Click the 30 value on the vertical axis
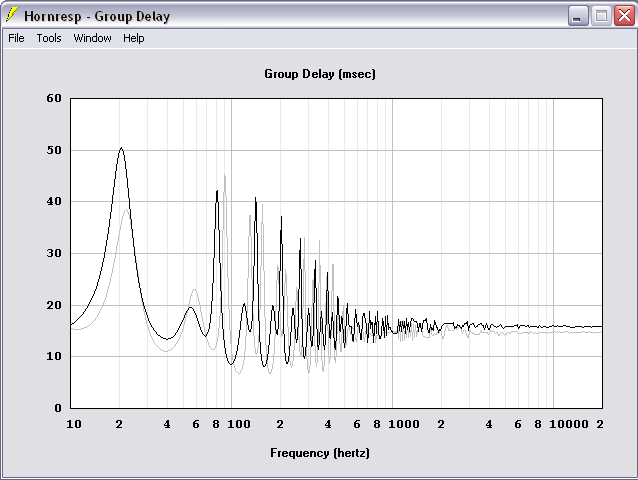This screenshot has width=638, height=480. tap(54, 253)
